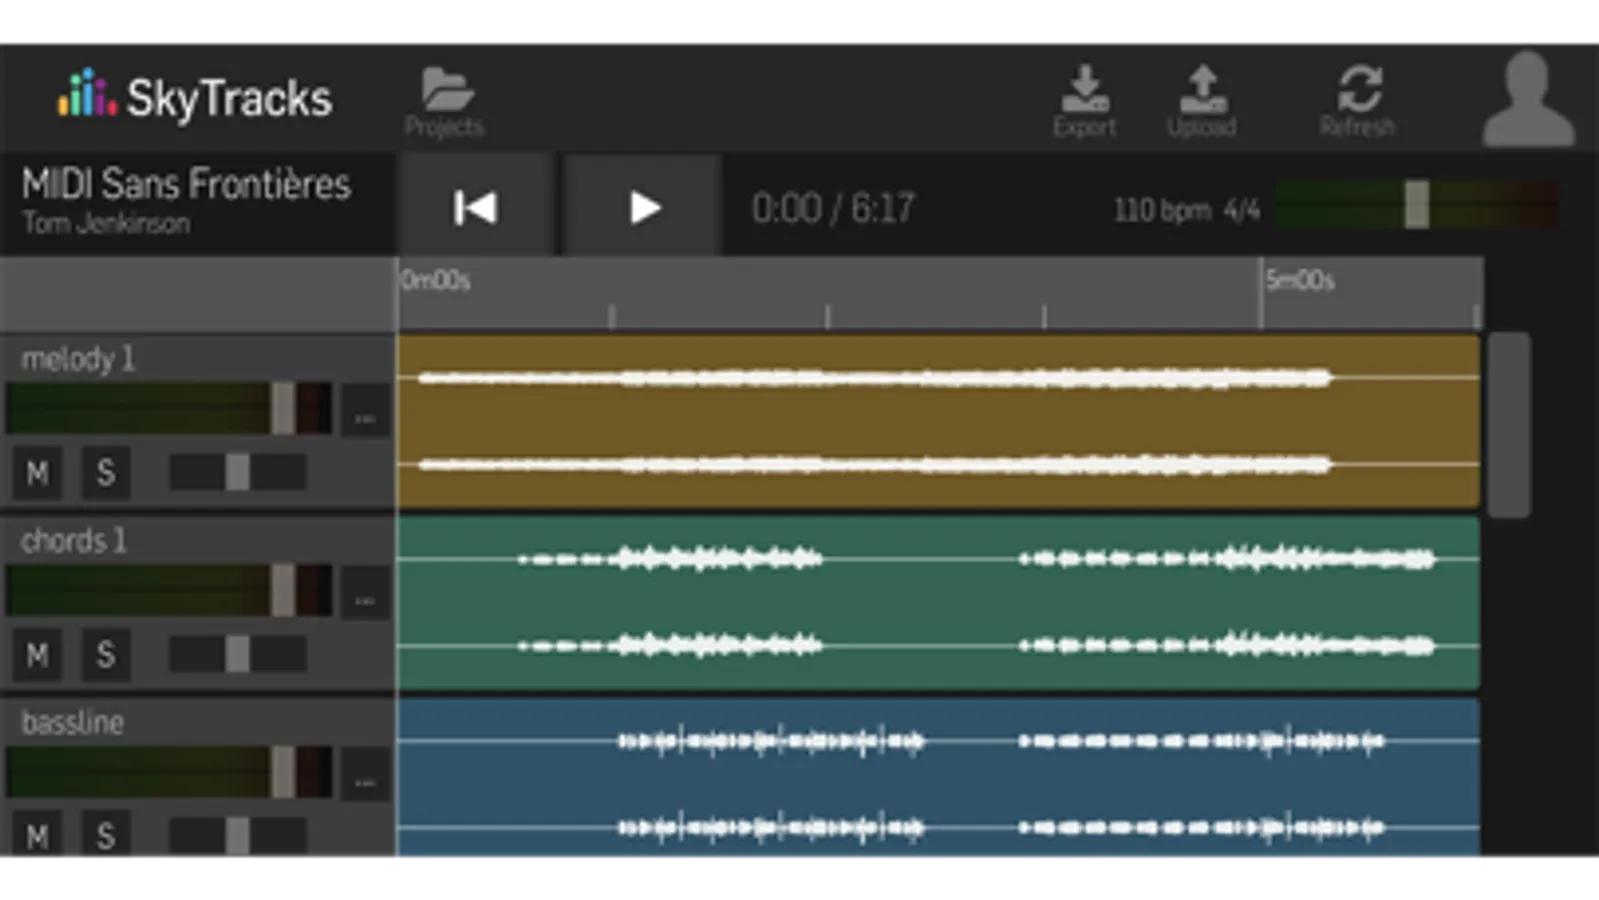Open chords 1 track options menu
The height and width of the screenshot is (900, 1599).
(365, 594)
